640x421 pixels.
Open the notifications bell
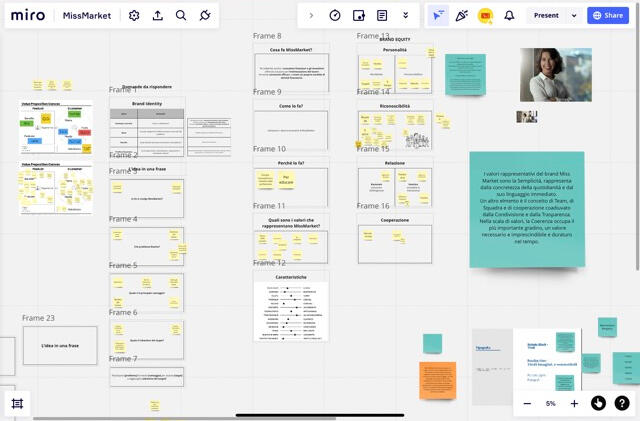[x=509, y=16]
